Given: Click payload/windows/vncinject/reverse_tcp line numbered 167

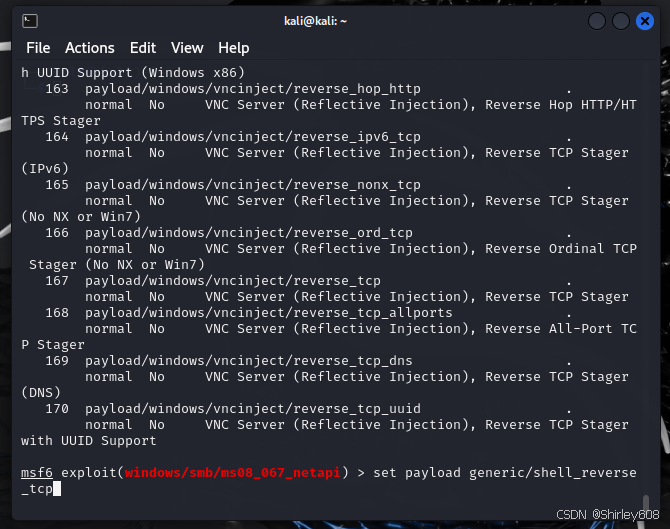Looking at the screenshot, I should coord(233,281).
